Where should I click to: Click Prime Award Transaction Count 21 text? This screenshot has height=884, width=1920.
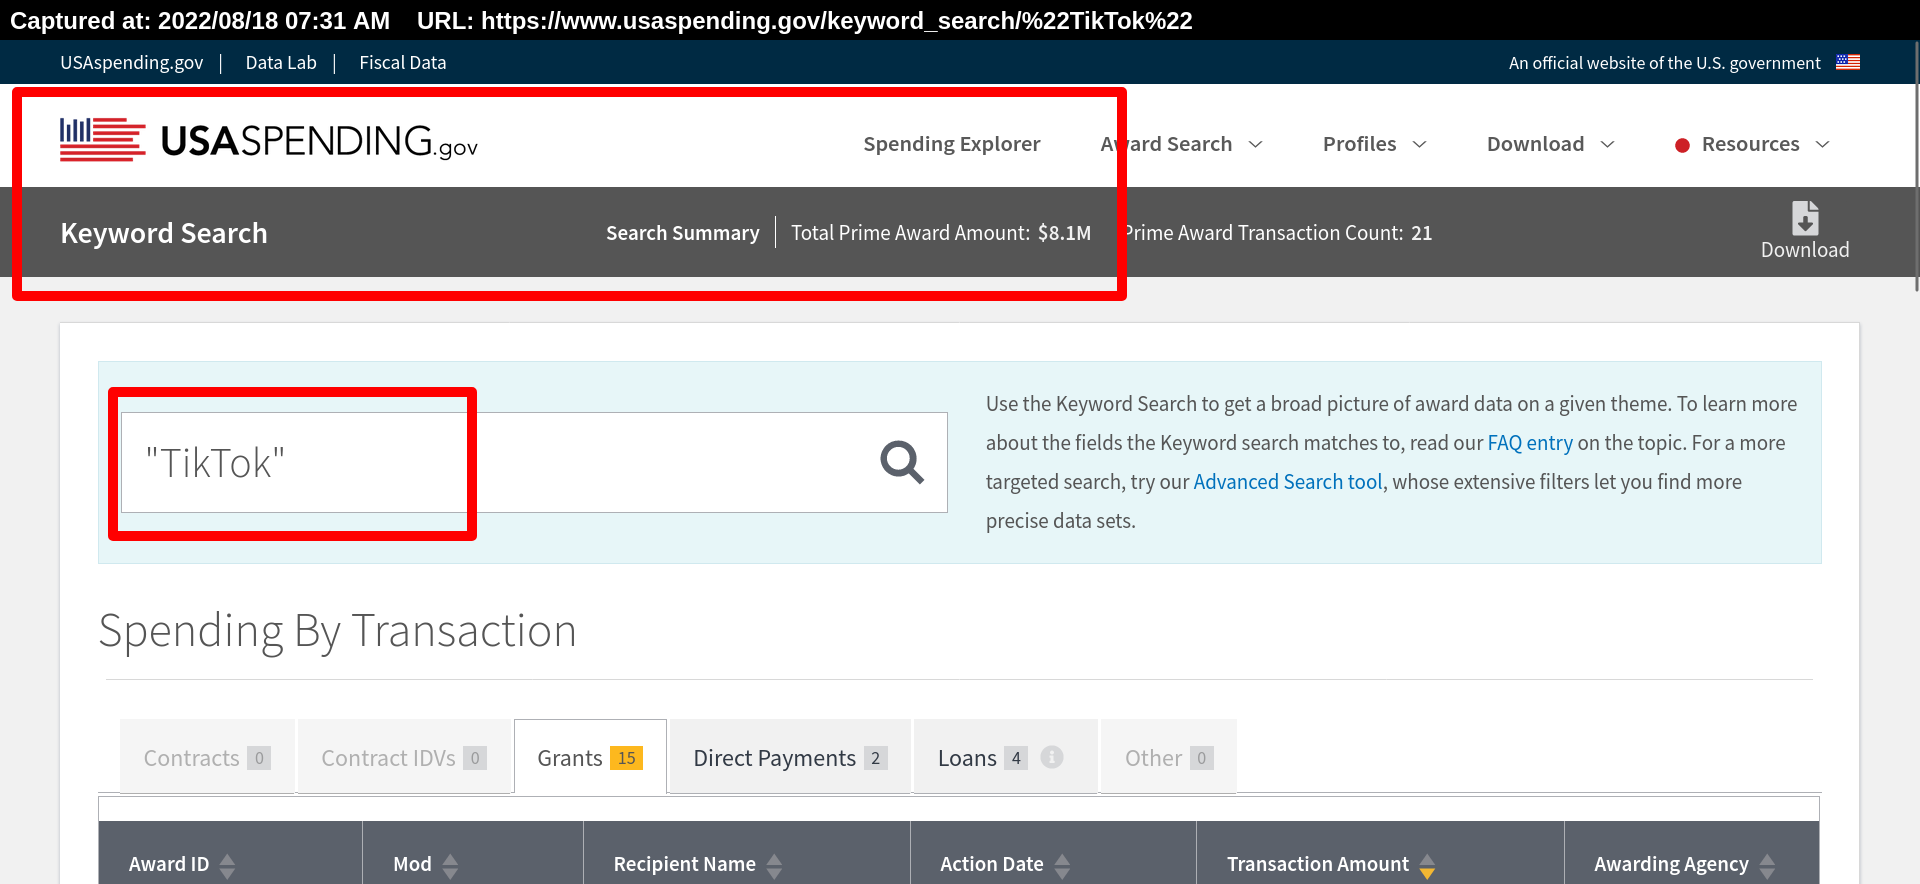coord(1276,233)
